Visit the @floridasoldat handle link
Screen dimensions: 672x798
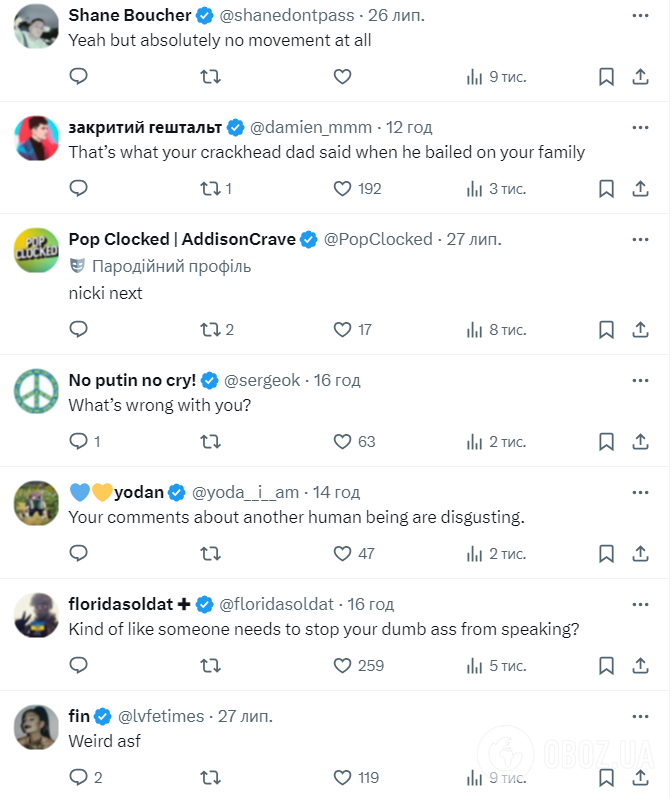click(278, 604)
